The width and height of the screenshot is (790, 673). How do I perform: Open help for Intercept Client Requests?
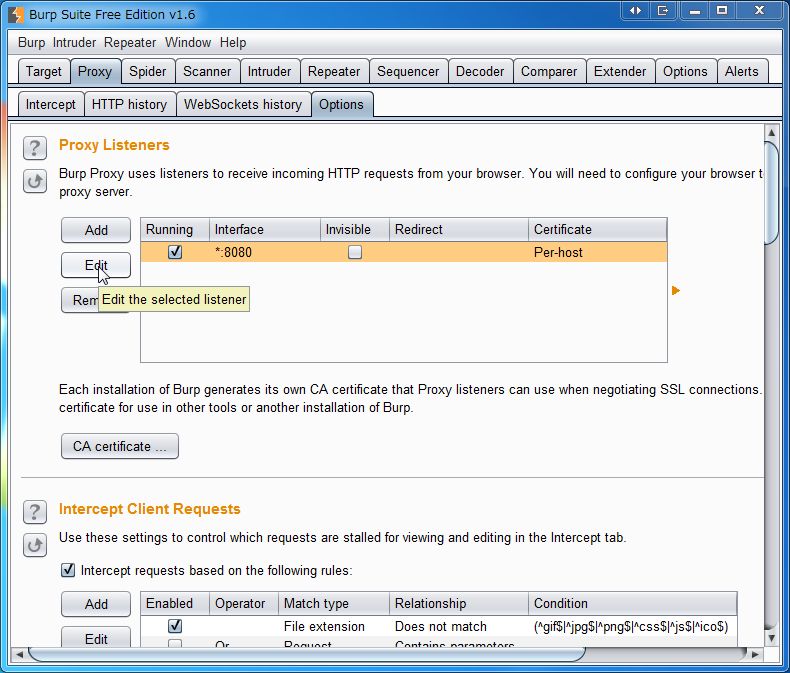[x=35, y=512]
